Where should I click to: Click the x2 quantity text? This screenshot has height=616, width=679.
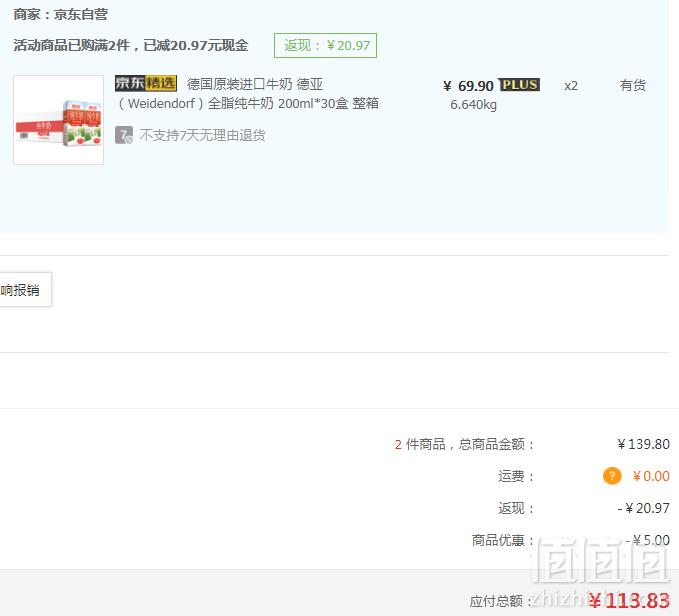571,86
